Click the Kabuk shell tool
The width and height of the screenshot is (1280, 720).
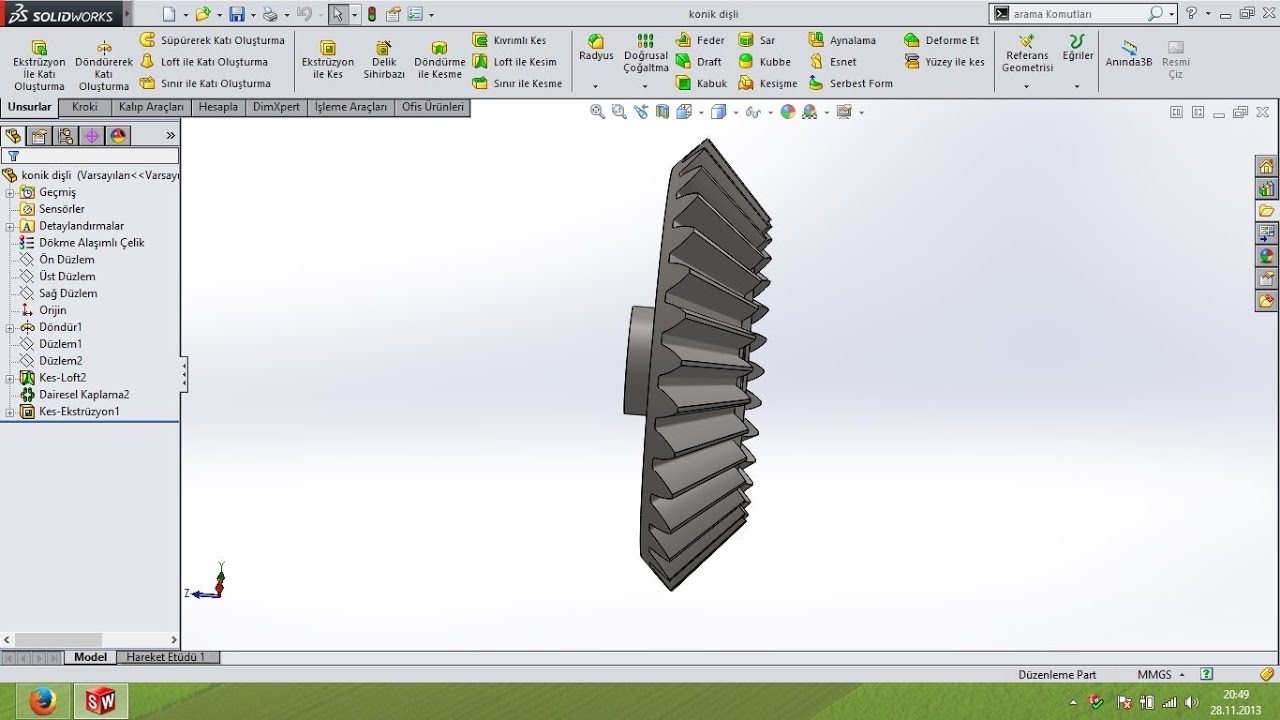tap(702, 84)
